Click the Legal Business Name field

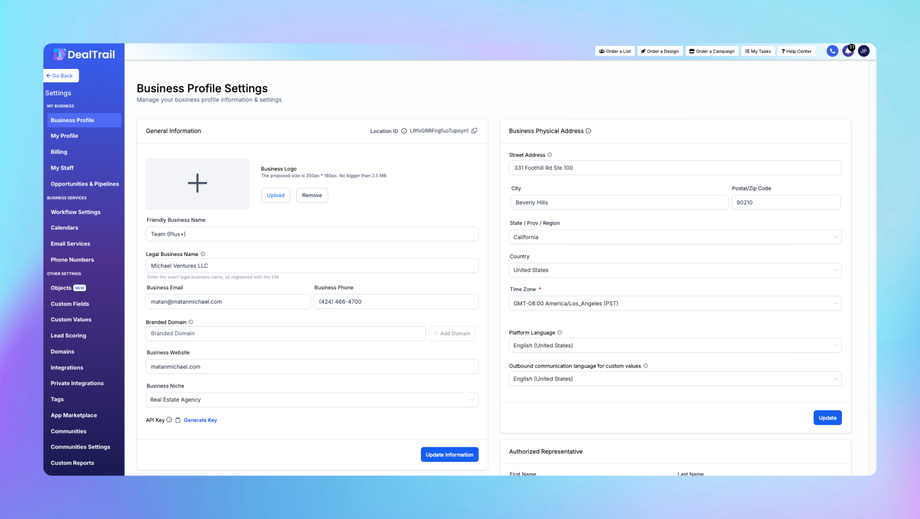(x=312, y=266)
